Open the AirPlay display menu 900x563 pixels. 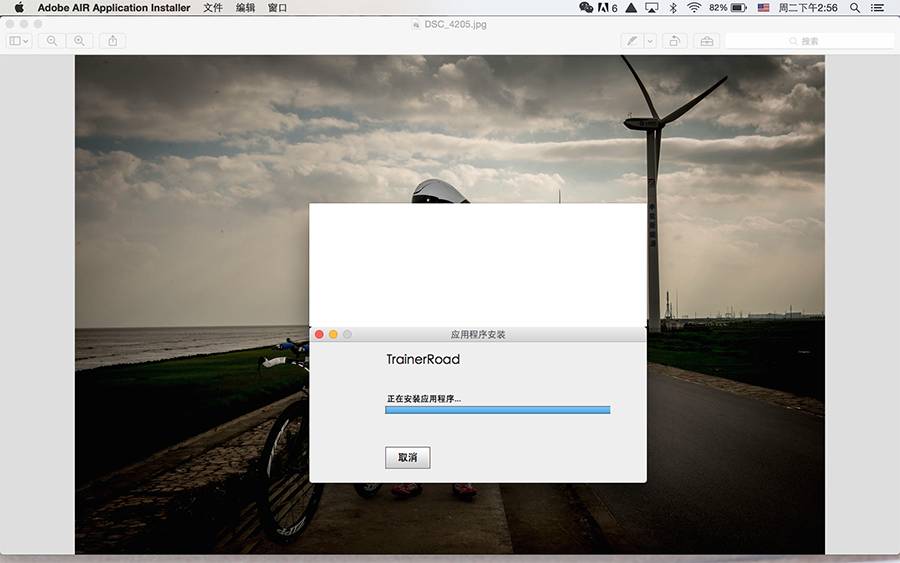651,7
